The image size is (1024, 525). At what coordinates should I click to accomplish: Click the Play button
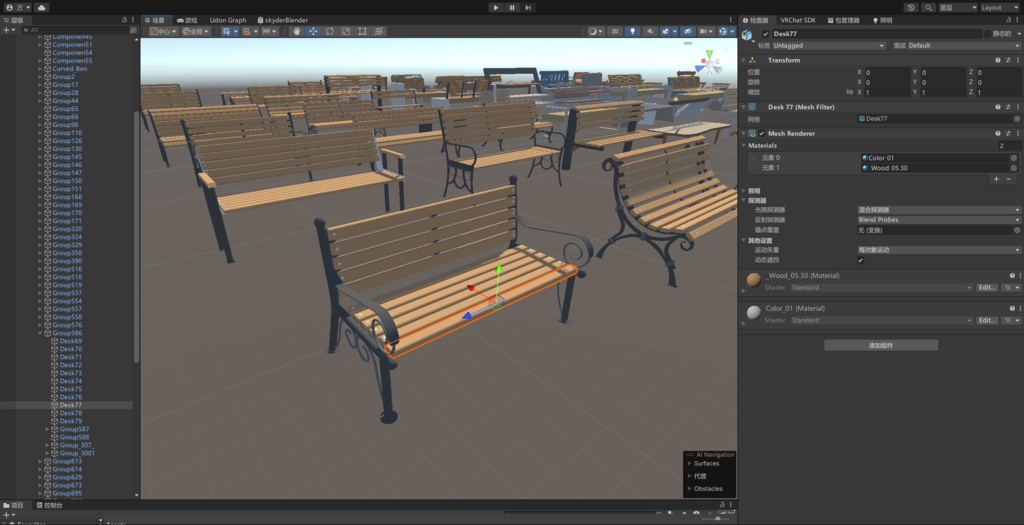coord(496,8)
